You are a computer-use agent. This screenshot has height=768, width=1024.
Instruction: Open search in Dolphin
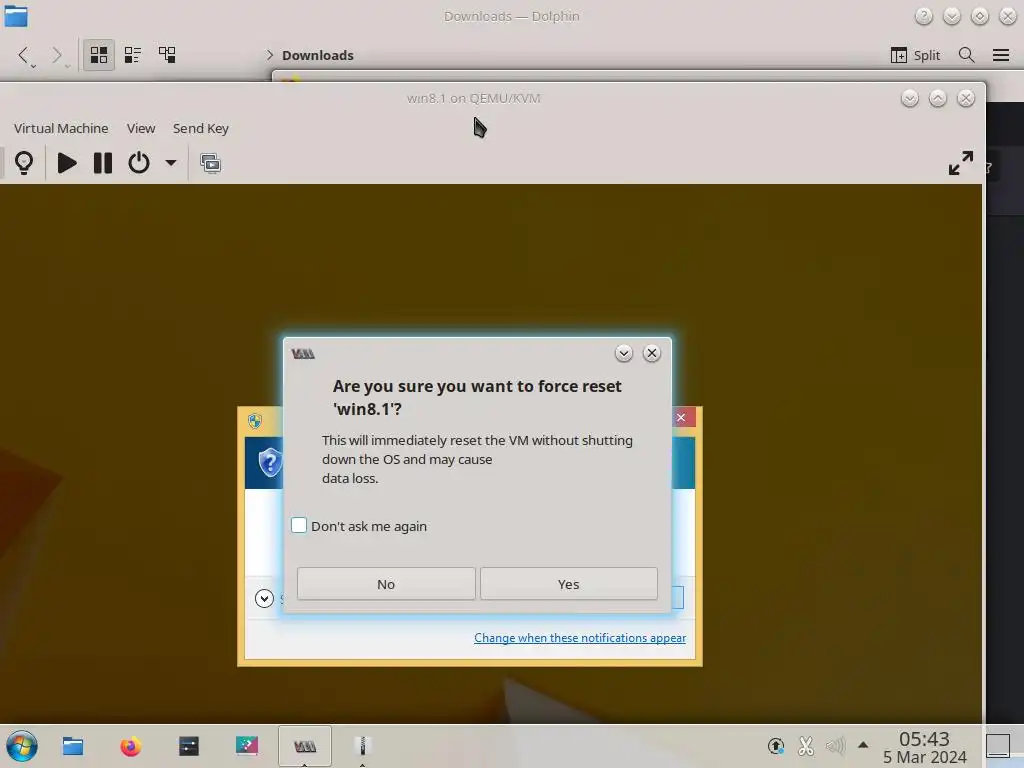pos(967,56)
